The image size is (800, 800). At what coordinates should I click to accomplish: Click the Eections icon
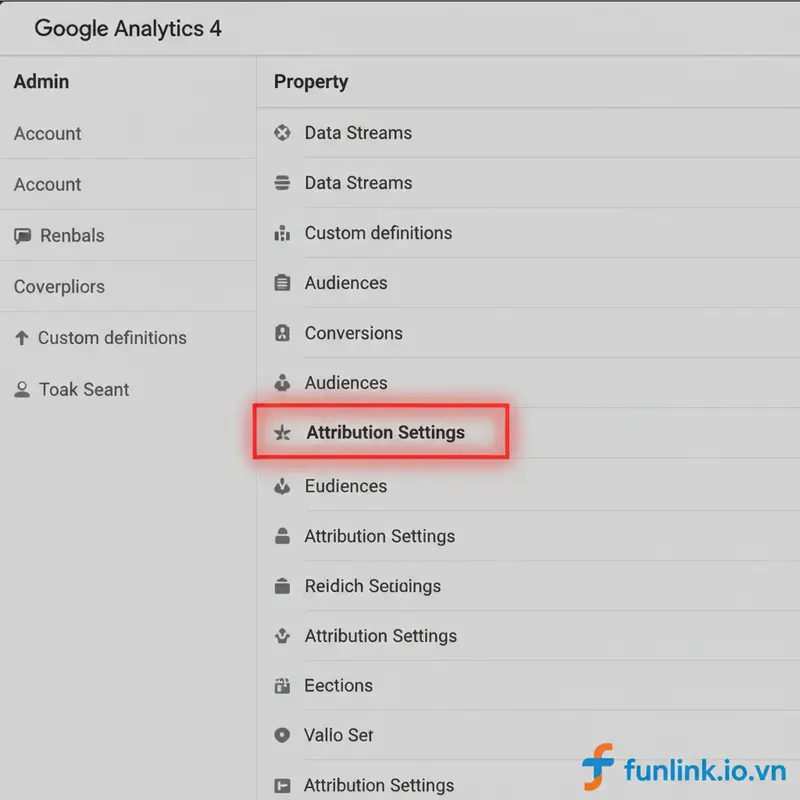coord(284,686)
